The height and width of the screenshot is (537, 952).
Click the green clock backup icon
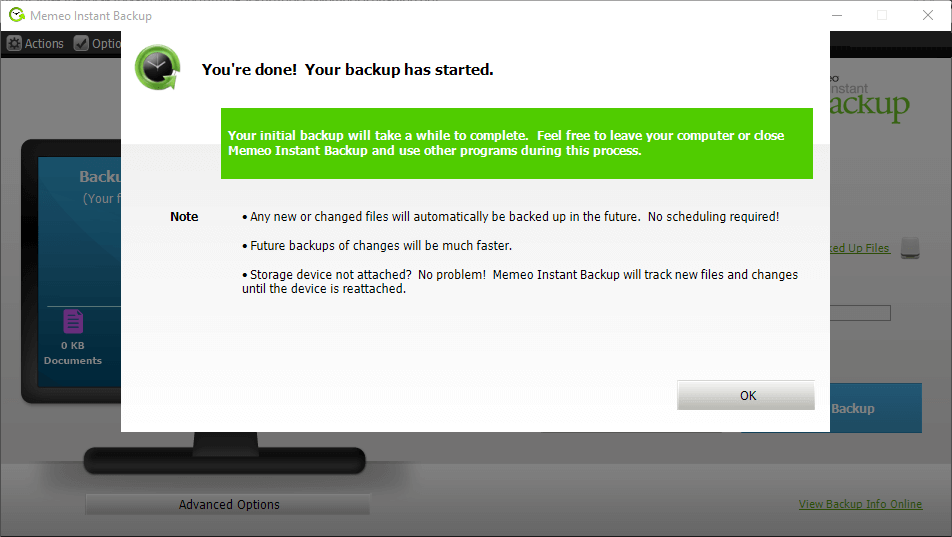pos(158,68)
